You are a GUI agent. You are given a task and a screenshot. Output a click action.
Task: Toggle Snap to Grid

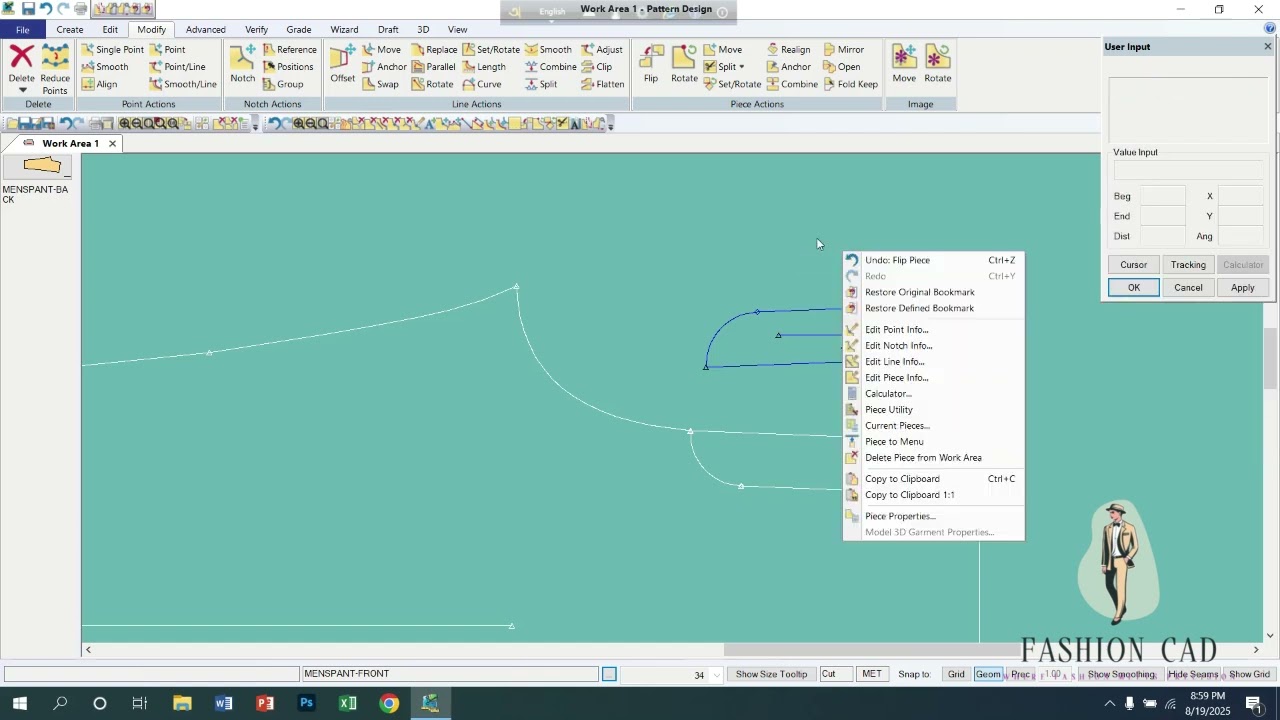[x=956, y=675]
